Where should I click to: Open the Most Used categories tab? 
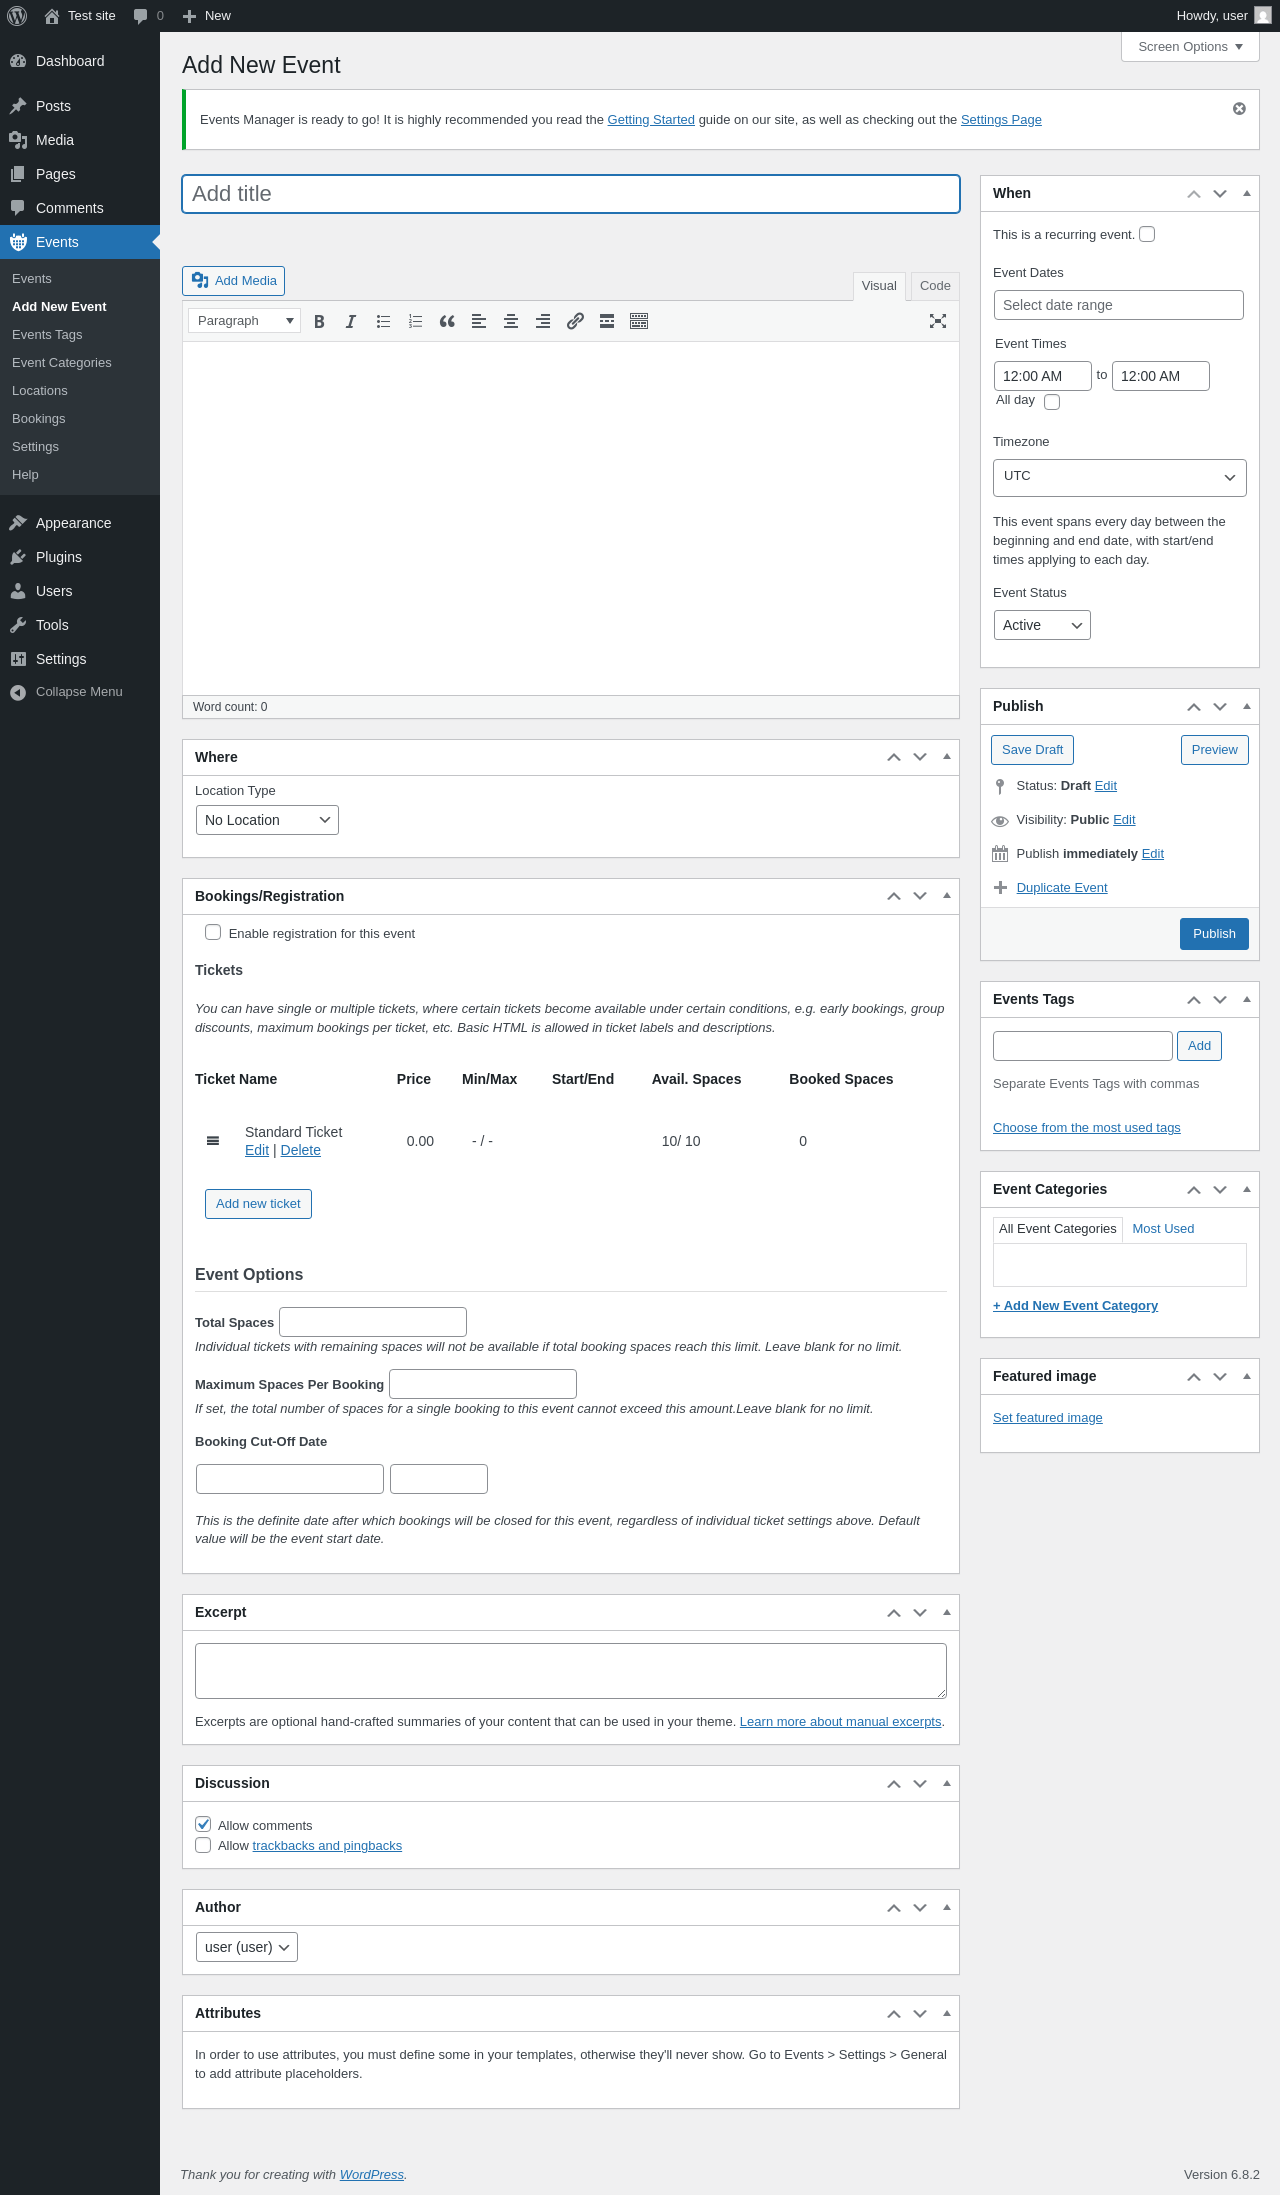pos(1163,1229)
